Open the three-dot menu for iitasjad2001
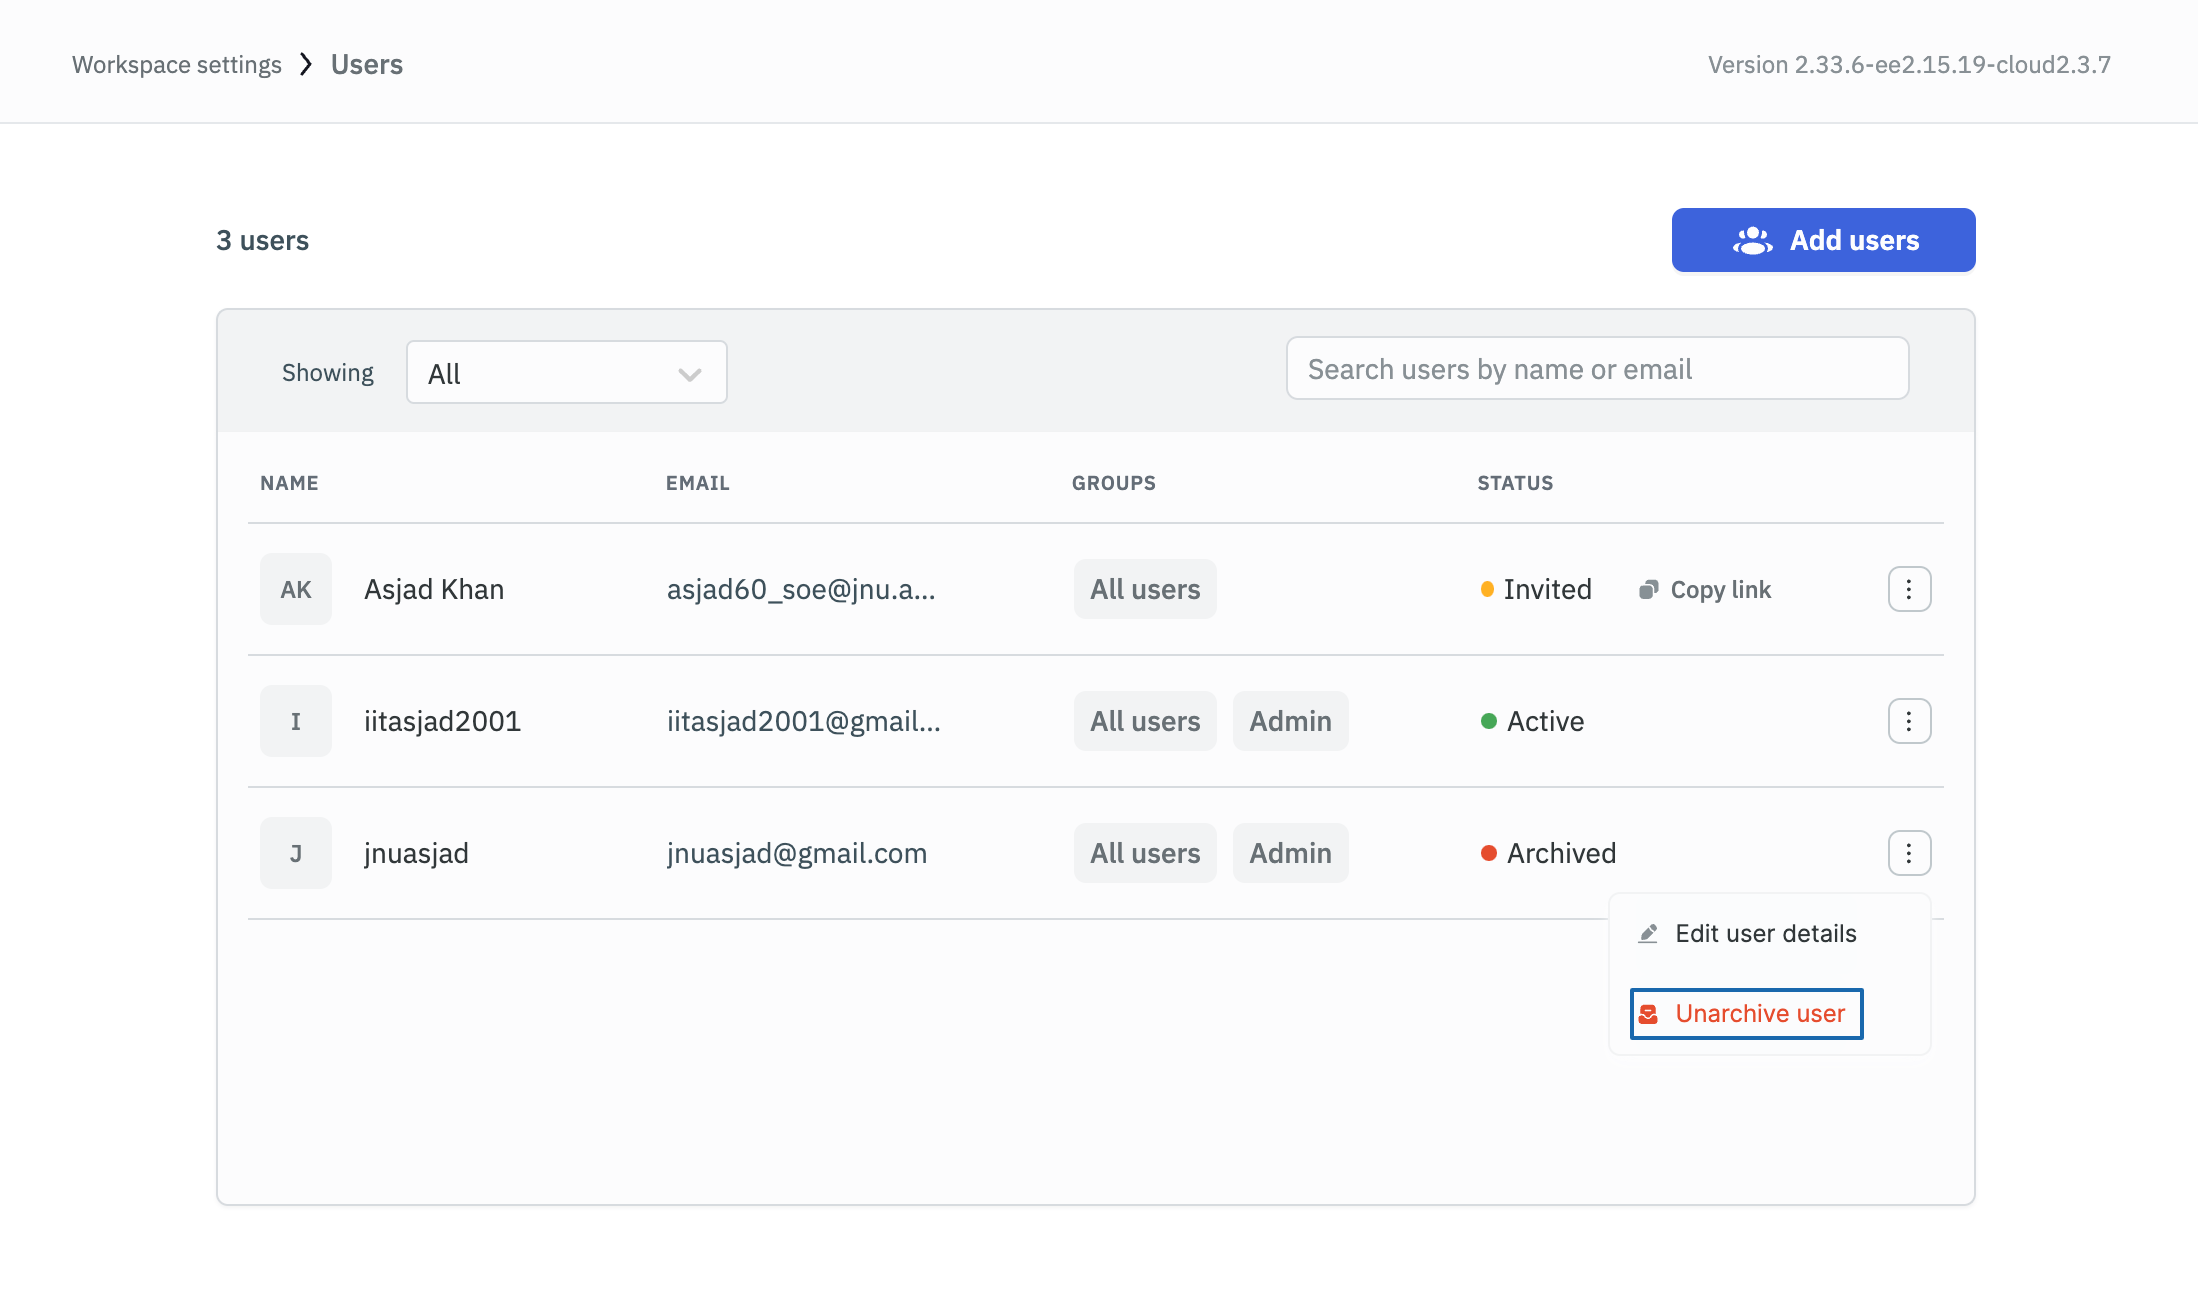Screen dimensions: 2198x1314 pyautogui.click(x=1910, y=721)
